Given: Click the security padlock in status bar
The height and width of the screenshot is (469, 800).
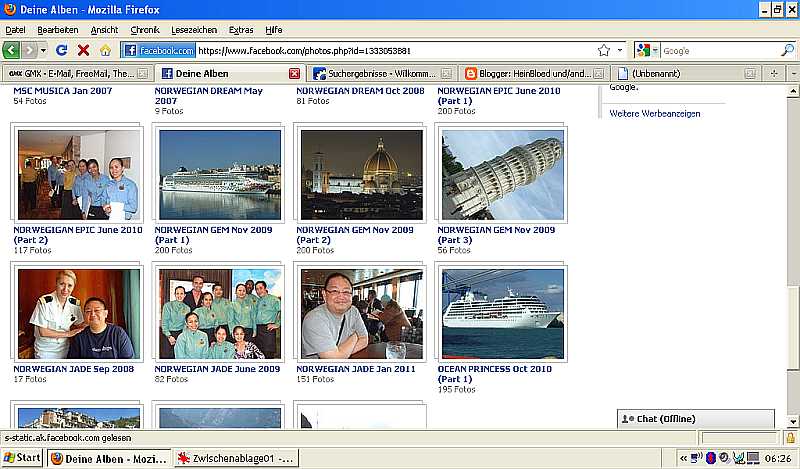Looking at the screenshot, I should tap(790, 438).
